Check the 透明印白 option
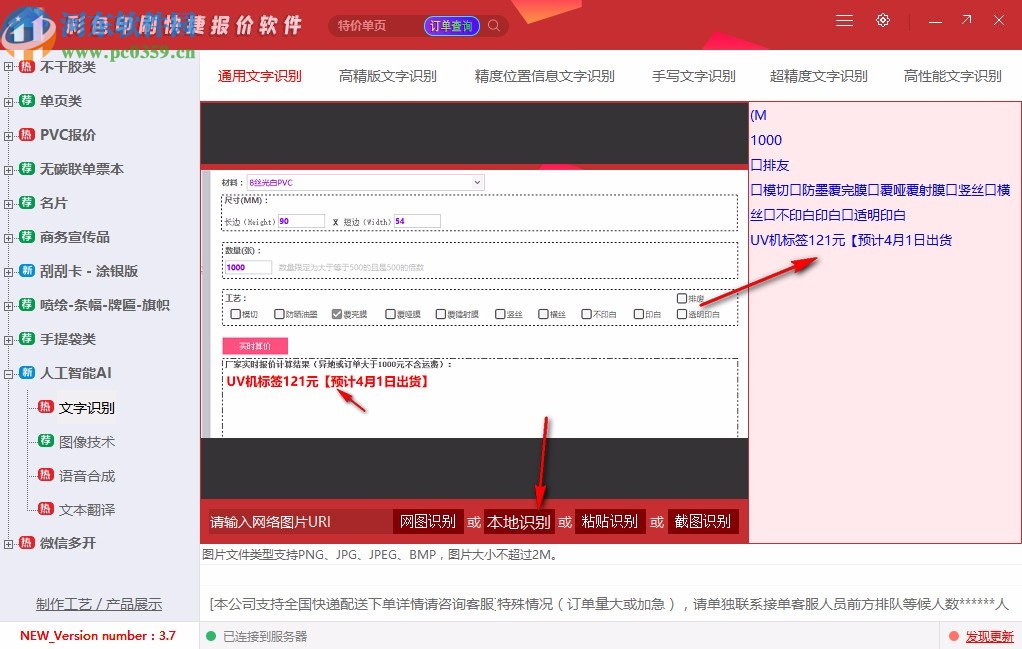This screenshot has width=1022, height=649. pyautogui.click(x=681, y=313)
